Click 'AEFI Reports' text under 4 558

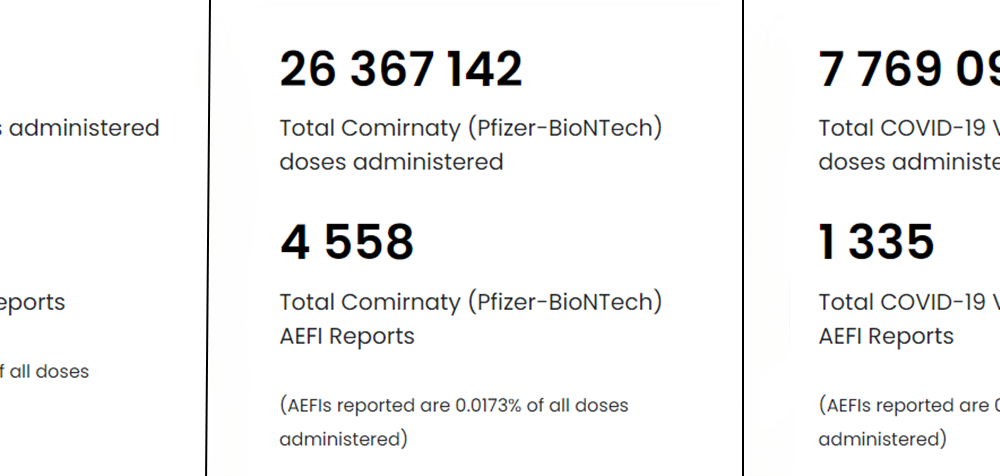pos(346,336)
